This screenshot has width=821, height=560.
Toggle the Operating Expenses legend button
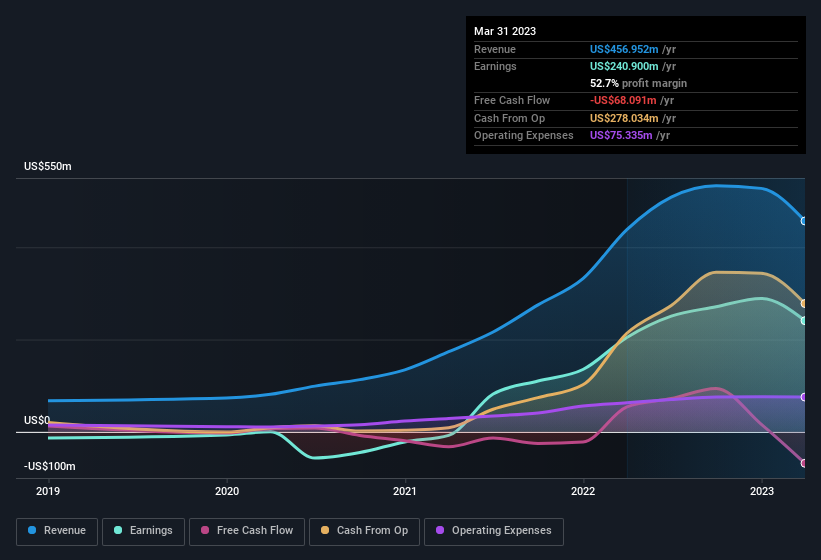494,531
